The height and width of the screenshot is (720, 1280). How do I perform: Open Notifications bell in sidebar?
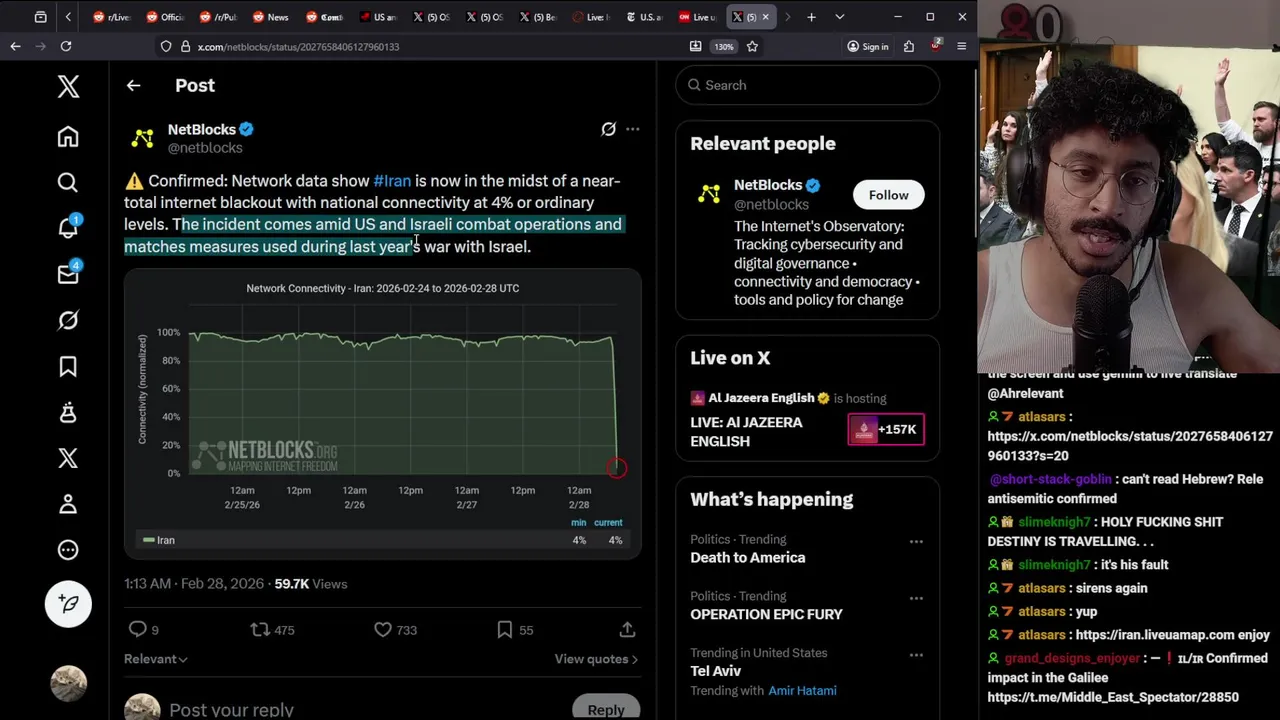68,227
